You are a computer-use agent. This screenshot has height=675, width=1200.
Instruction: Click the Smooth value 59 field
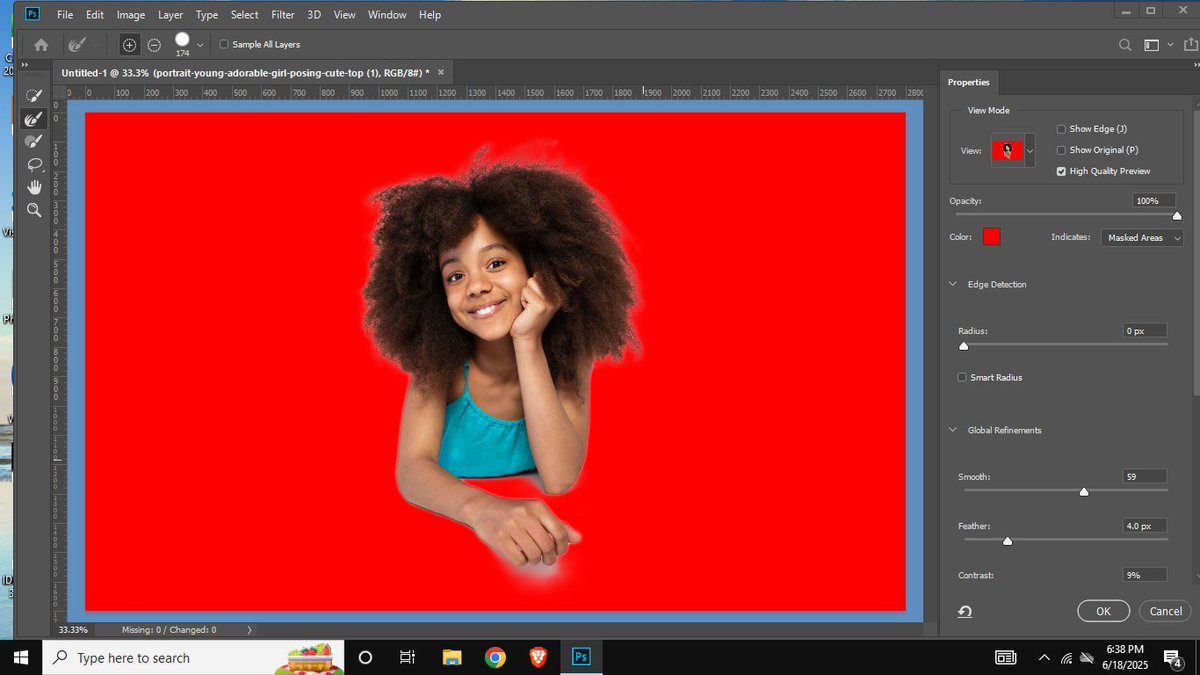pos(1145,477)
